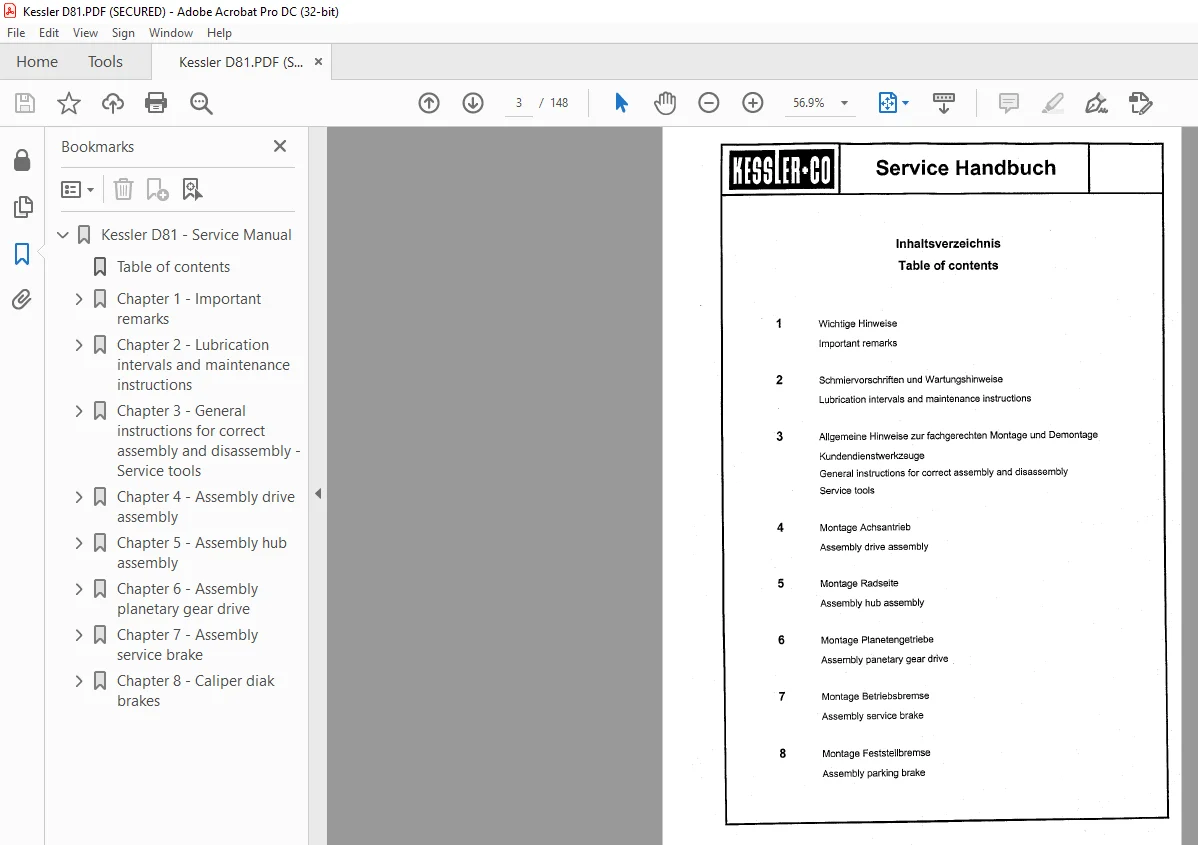Viewport: 1198px width, 845px height.
Task: Delete selected bookmark with trash icon
Action: click(123, 189)
